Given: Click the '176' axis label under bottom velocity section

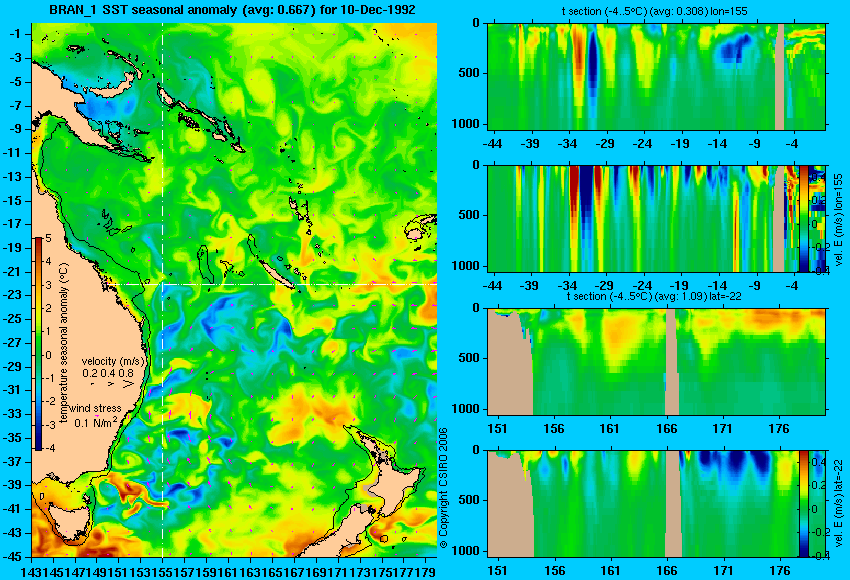Looking at the screenshot, I should 779,571.
